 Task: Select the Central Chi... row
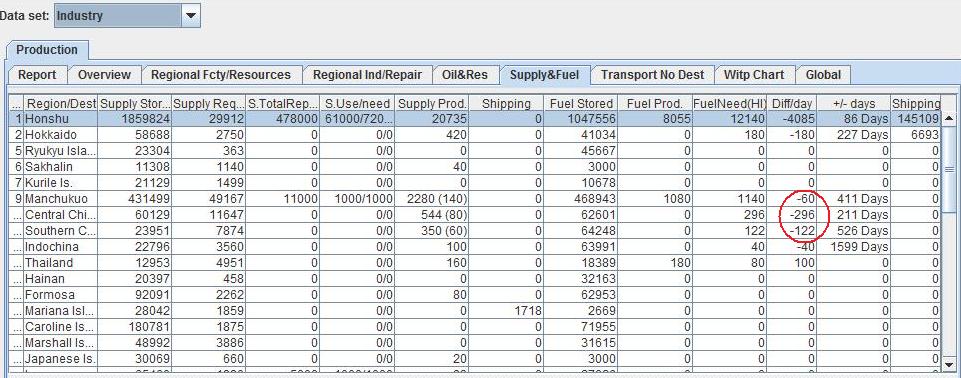coord(475,214)
